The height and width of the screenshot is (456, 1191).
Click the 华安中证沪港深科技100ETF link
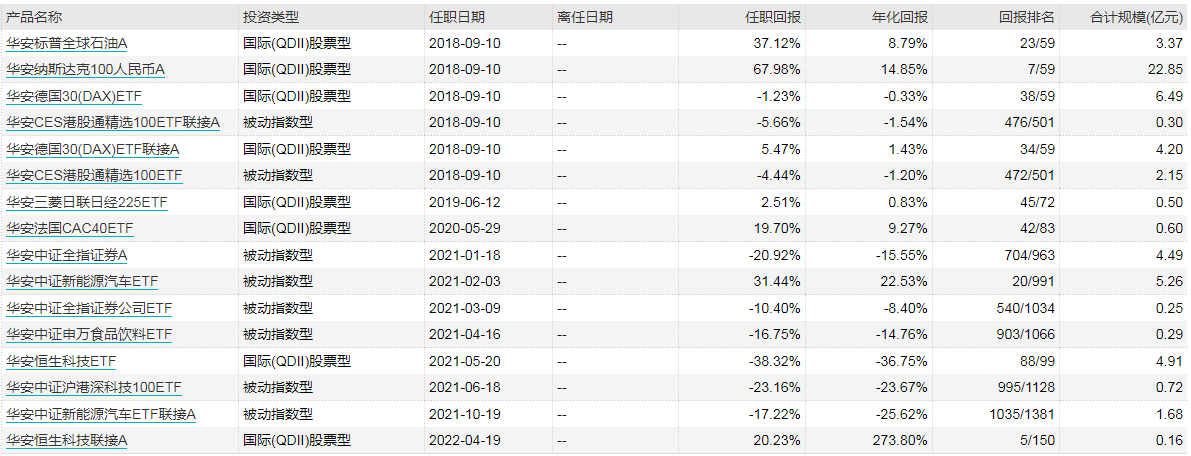click(94, 386)
